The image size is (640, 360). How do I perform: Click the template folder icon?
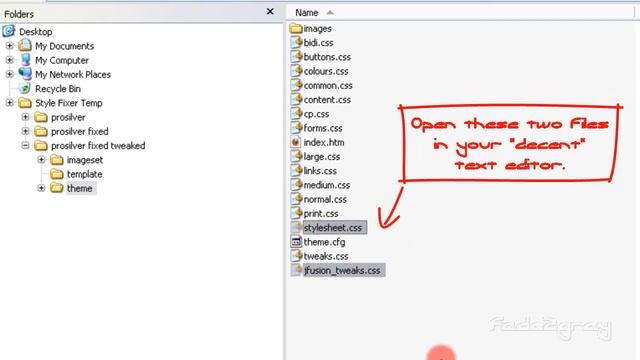tap(57, 174)
